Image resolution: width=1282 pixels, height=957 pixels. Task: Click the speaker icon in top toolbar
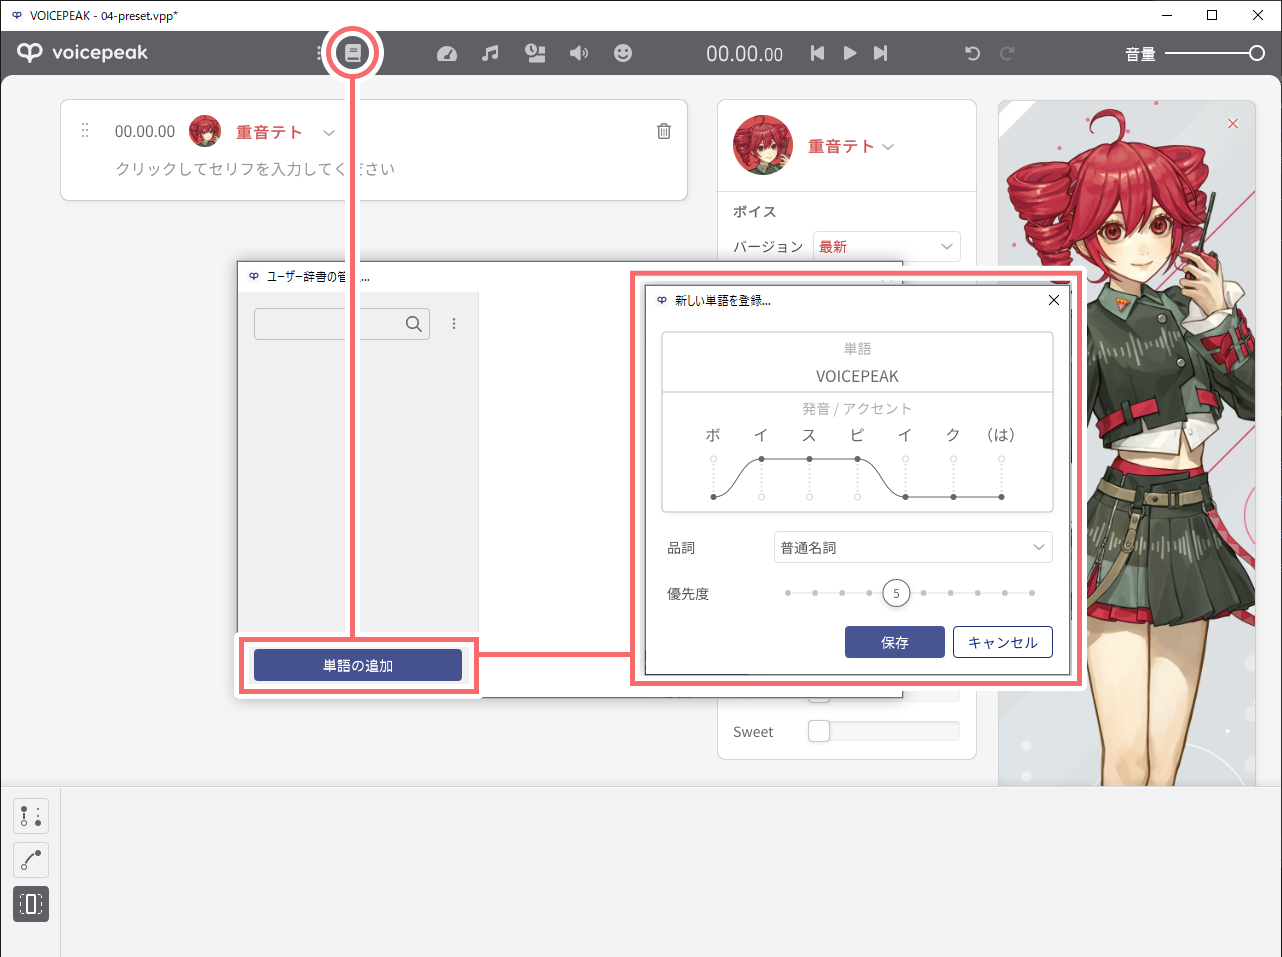(x=579, y=53)
